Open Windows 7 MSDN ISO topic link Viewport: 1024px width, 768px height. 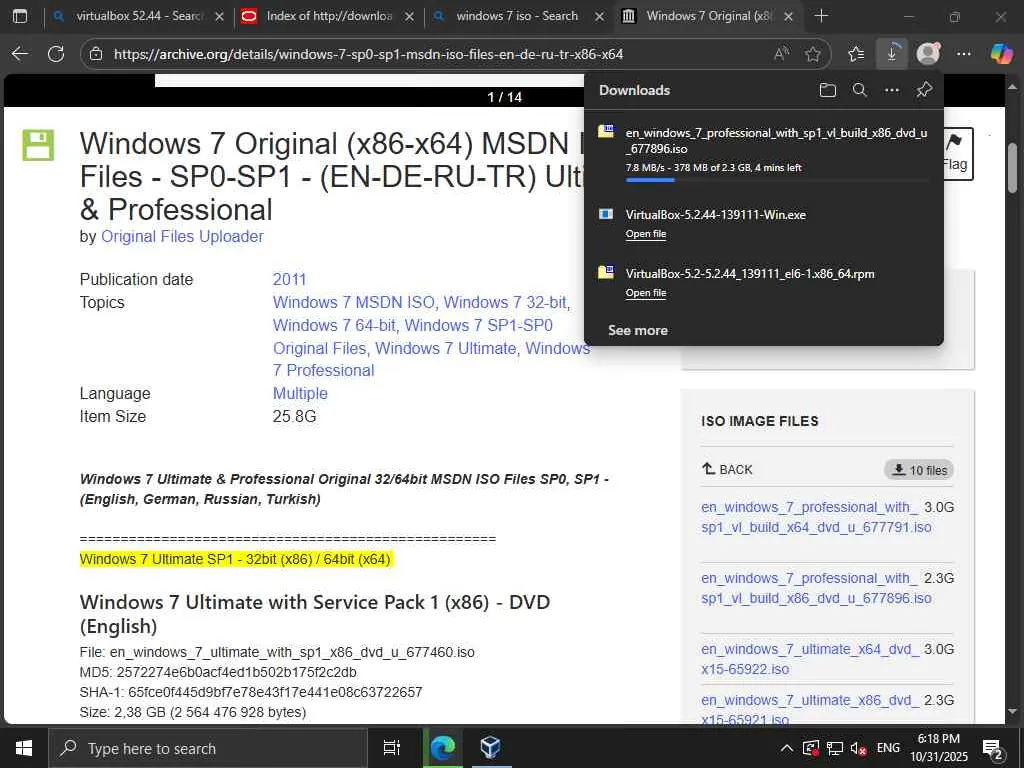click(x=353, y=302)
